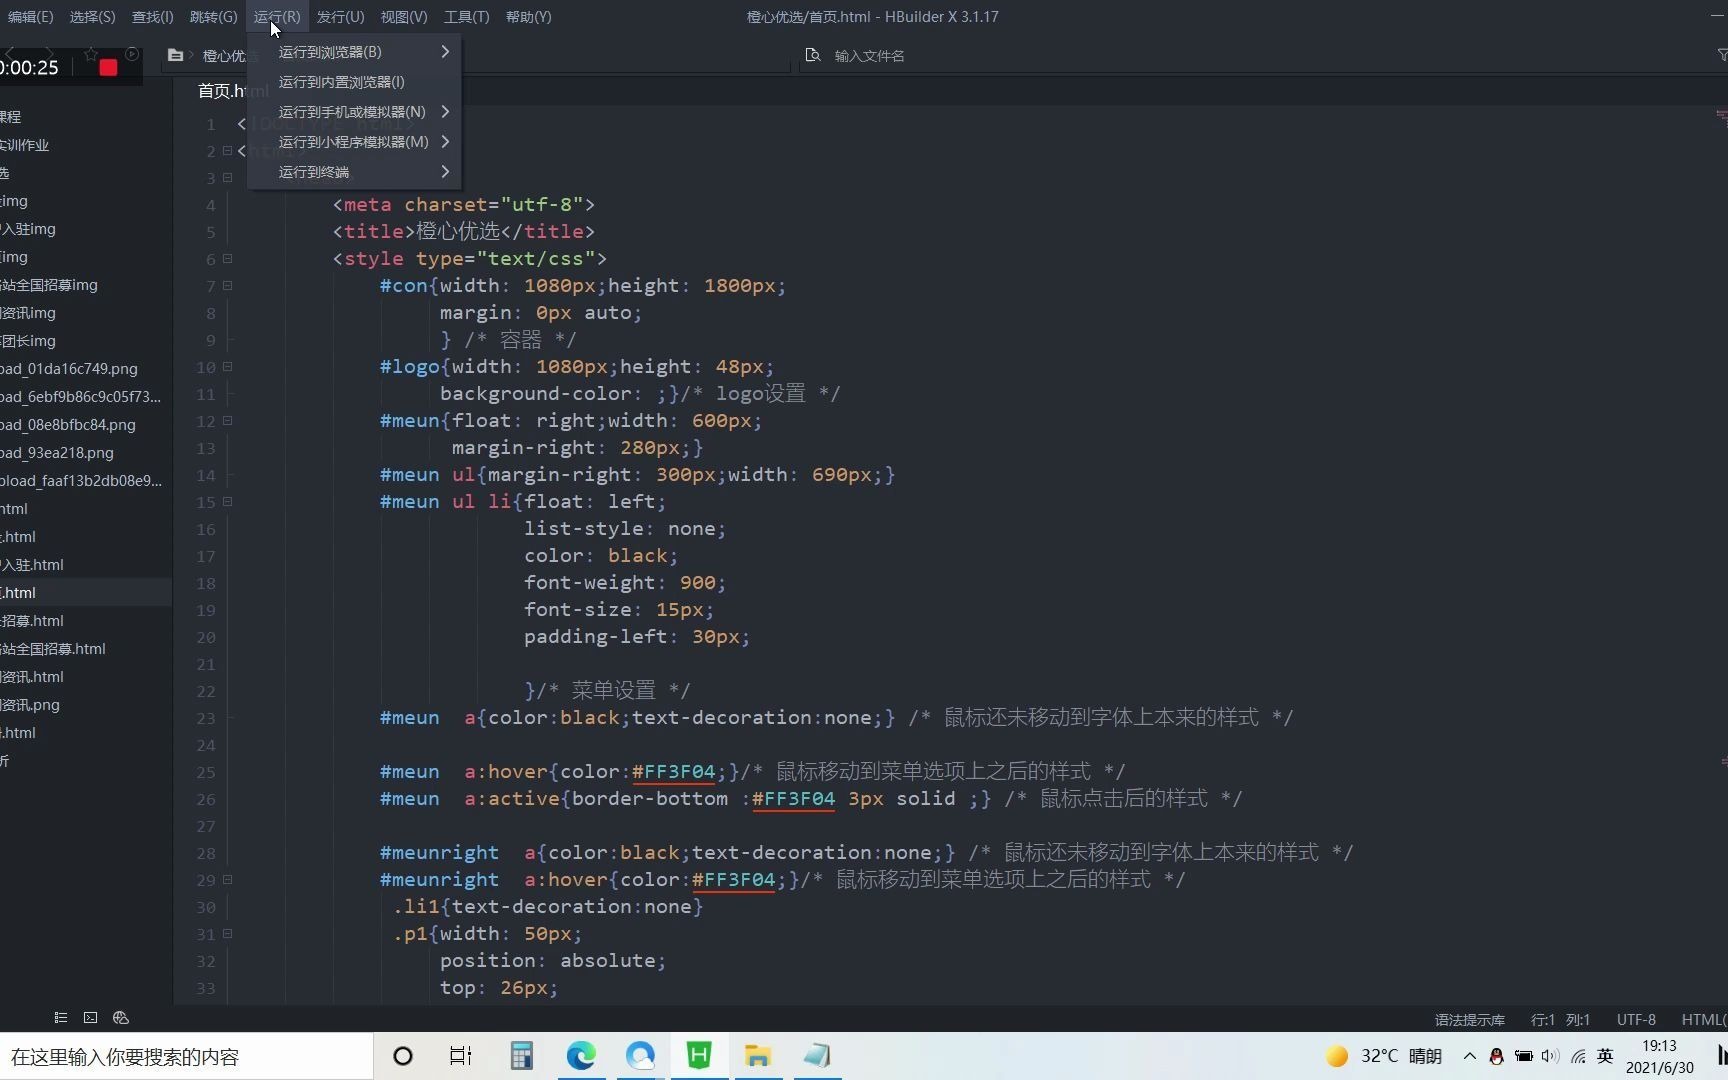Open the 查找(I) menu

(152, 17)
